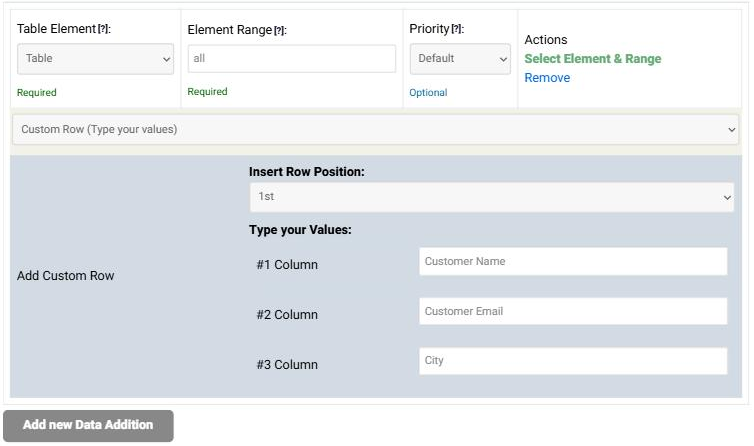Click the #2 Column label

point(287,315)
